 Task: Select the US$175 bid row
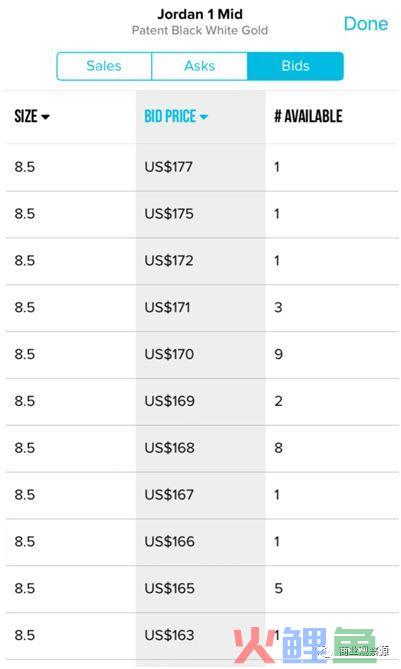tap(202, 214)
